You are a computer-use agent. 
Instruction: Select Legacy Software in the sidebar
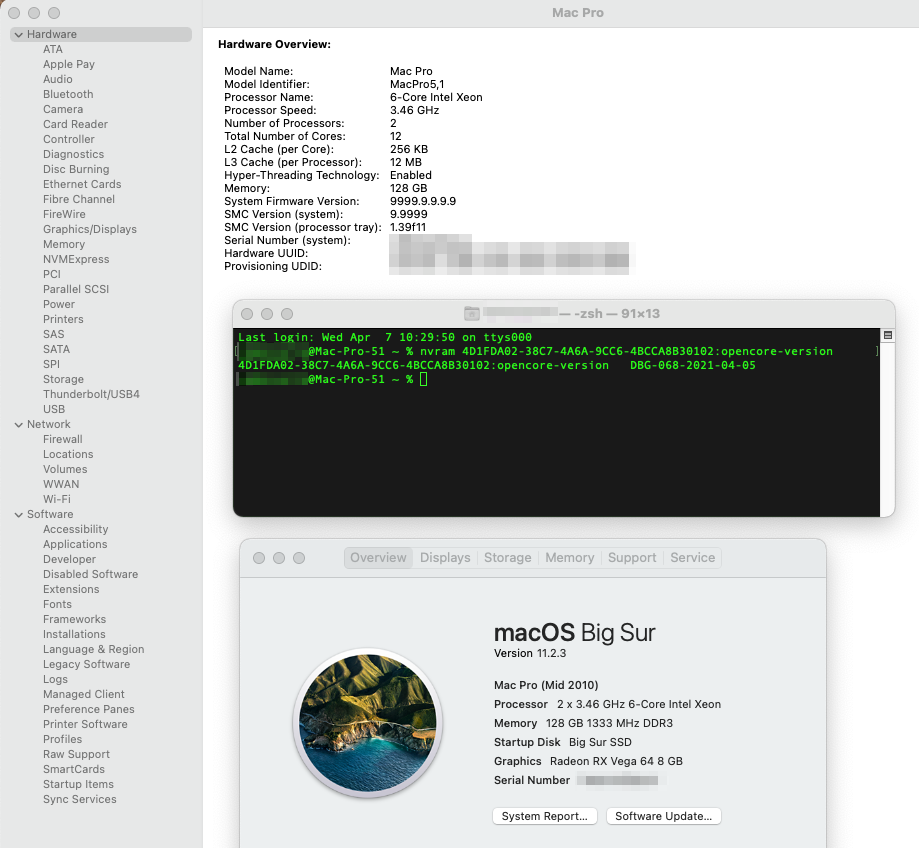point(86,664)
